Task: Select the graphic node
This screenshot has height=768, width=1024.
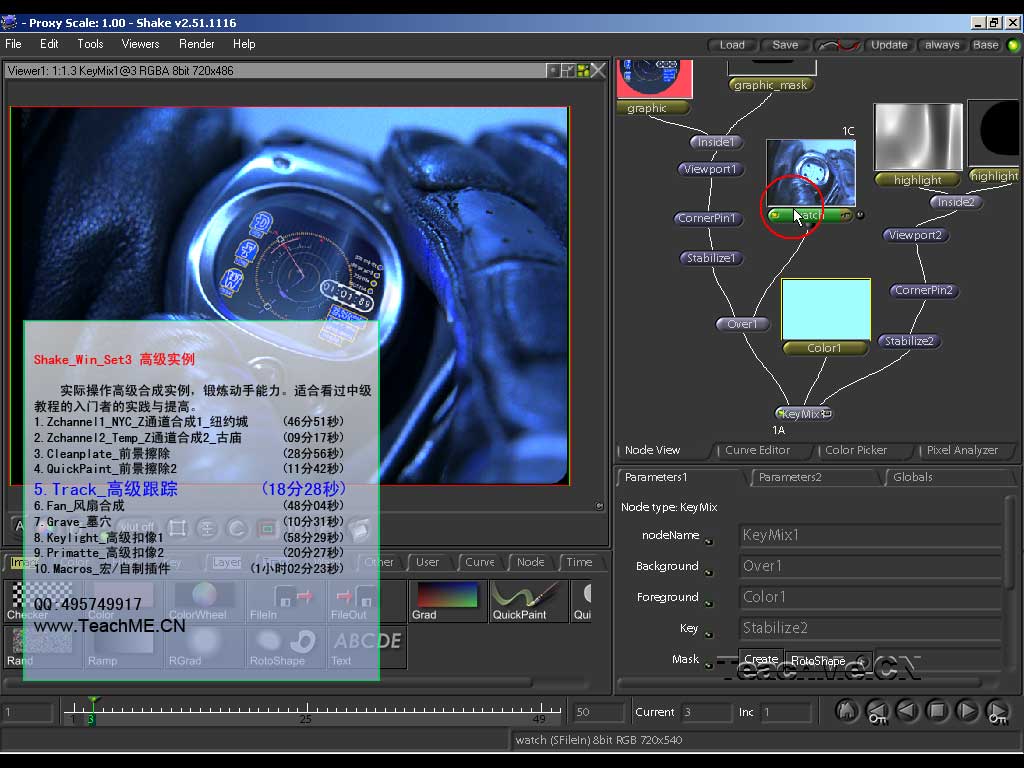Action: 652,108
